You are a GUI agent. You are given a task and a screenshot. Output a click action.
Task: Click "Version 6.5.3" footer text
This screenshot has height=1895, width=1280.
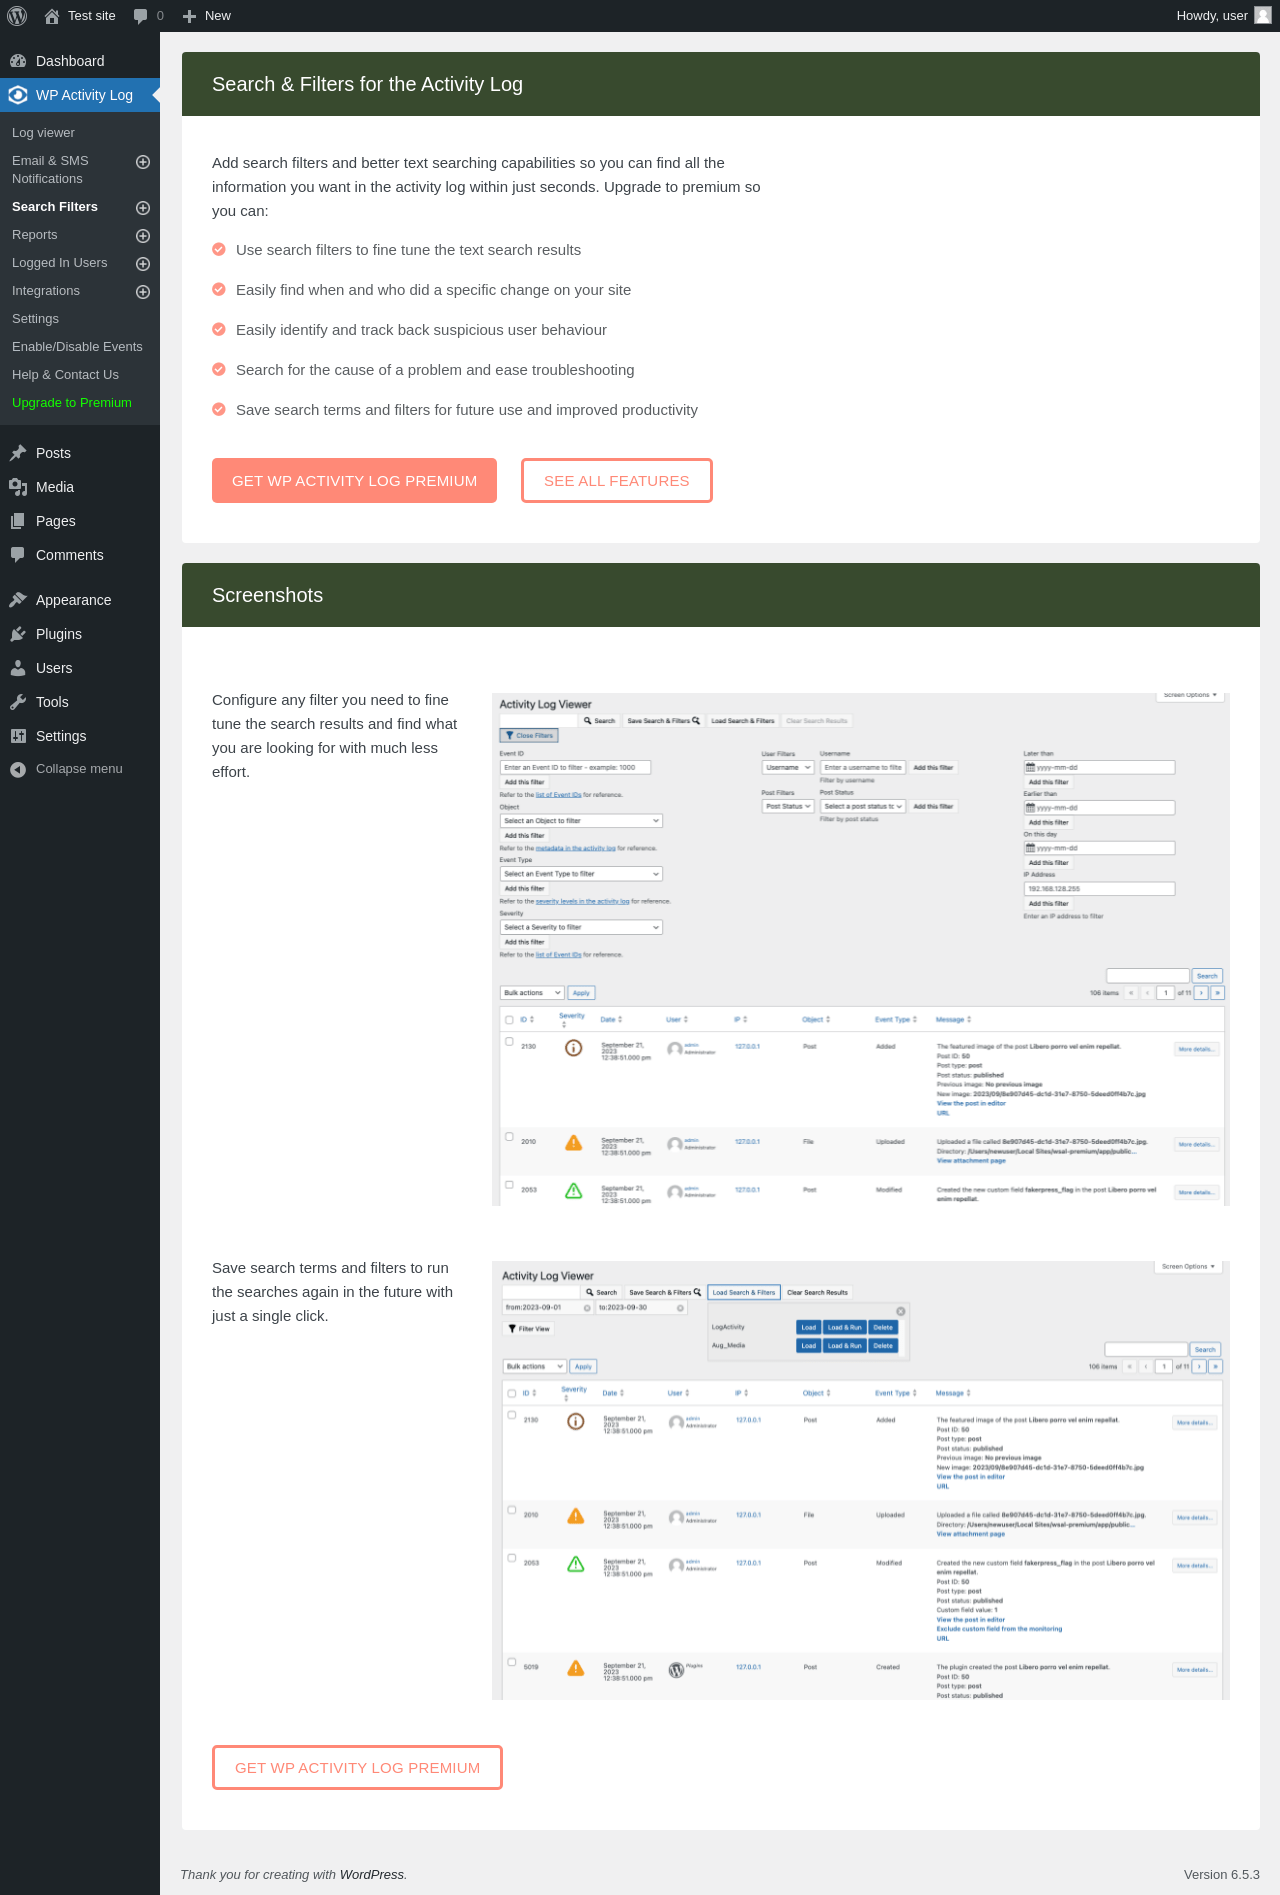(1221, 1875)
